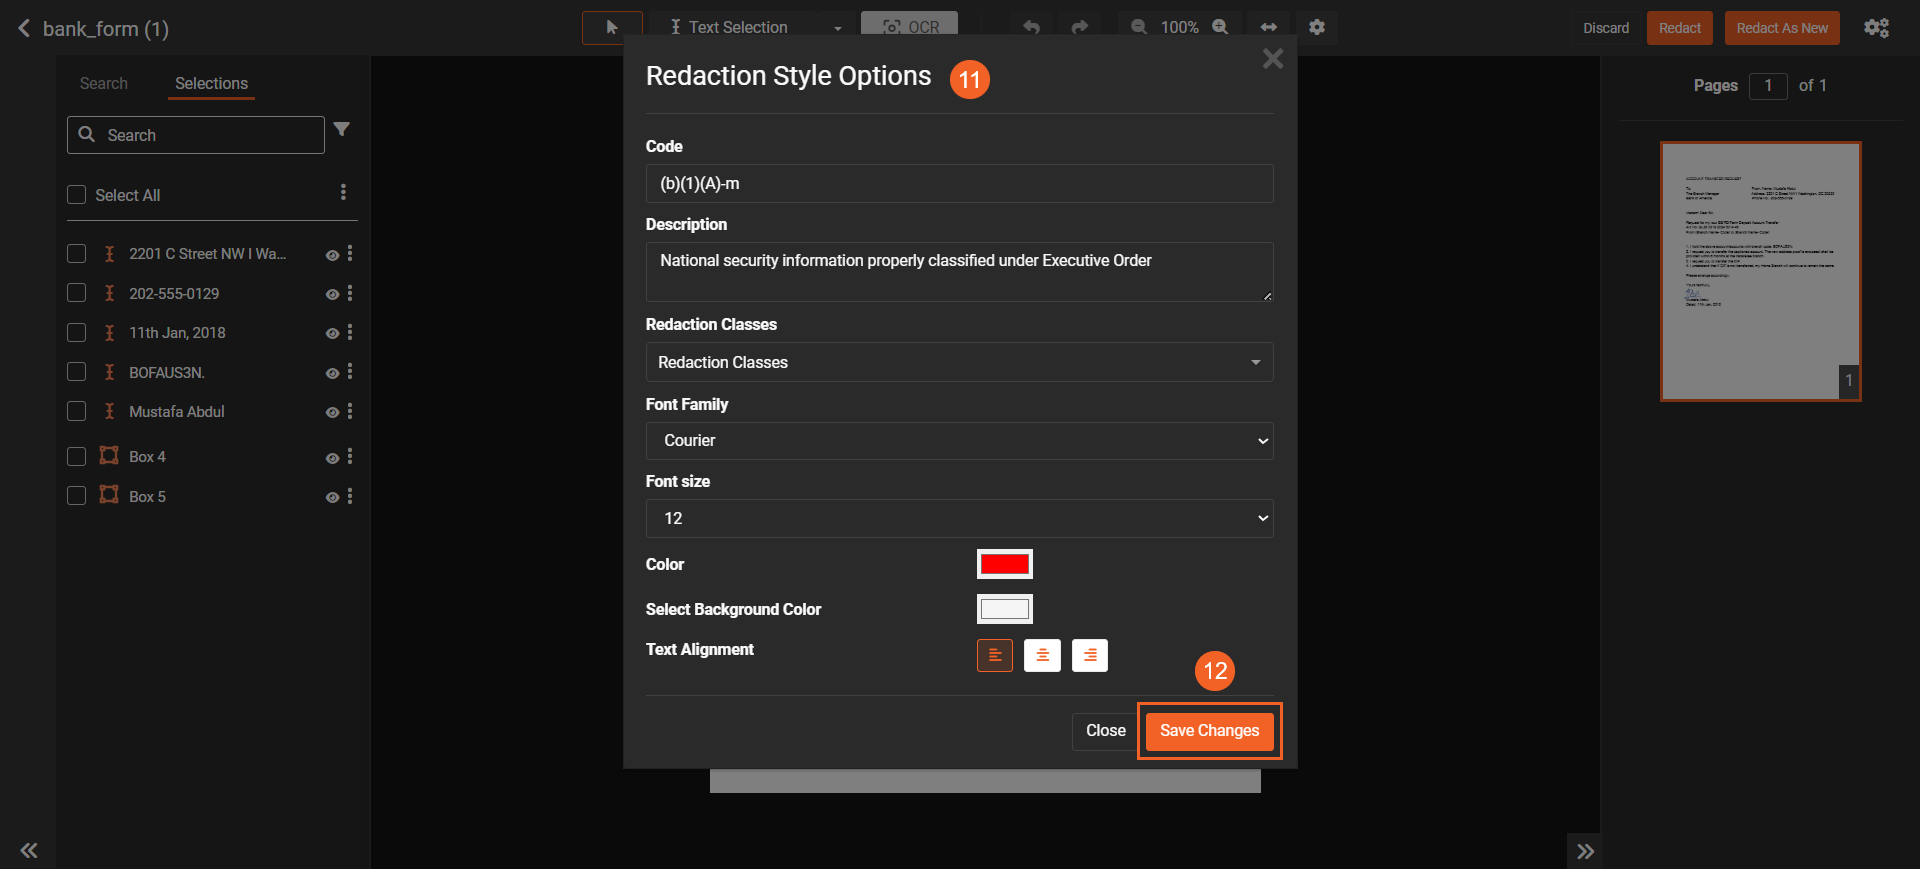The width and height of the screenshot is (1920, 869).
Task: Click the Save Changes button
Action: 1209,731
